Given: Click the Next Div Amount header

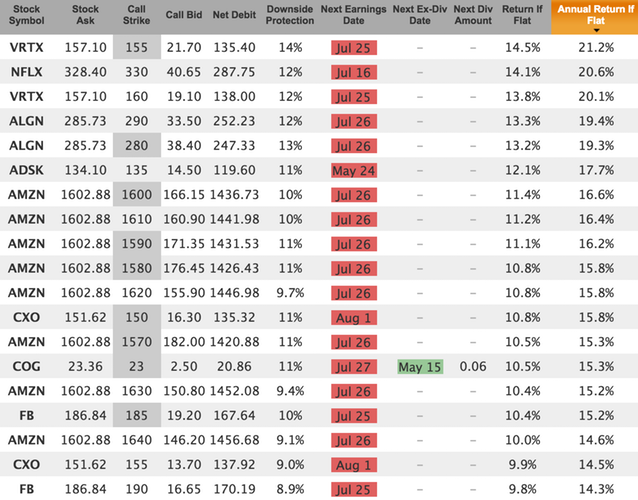Looking at the screenshot, I should point(473,15).
